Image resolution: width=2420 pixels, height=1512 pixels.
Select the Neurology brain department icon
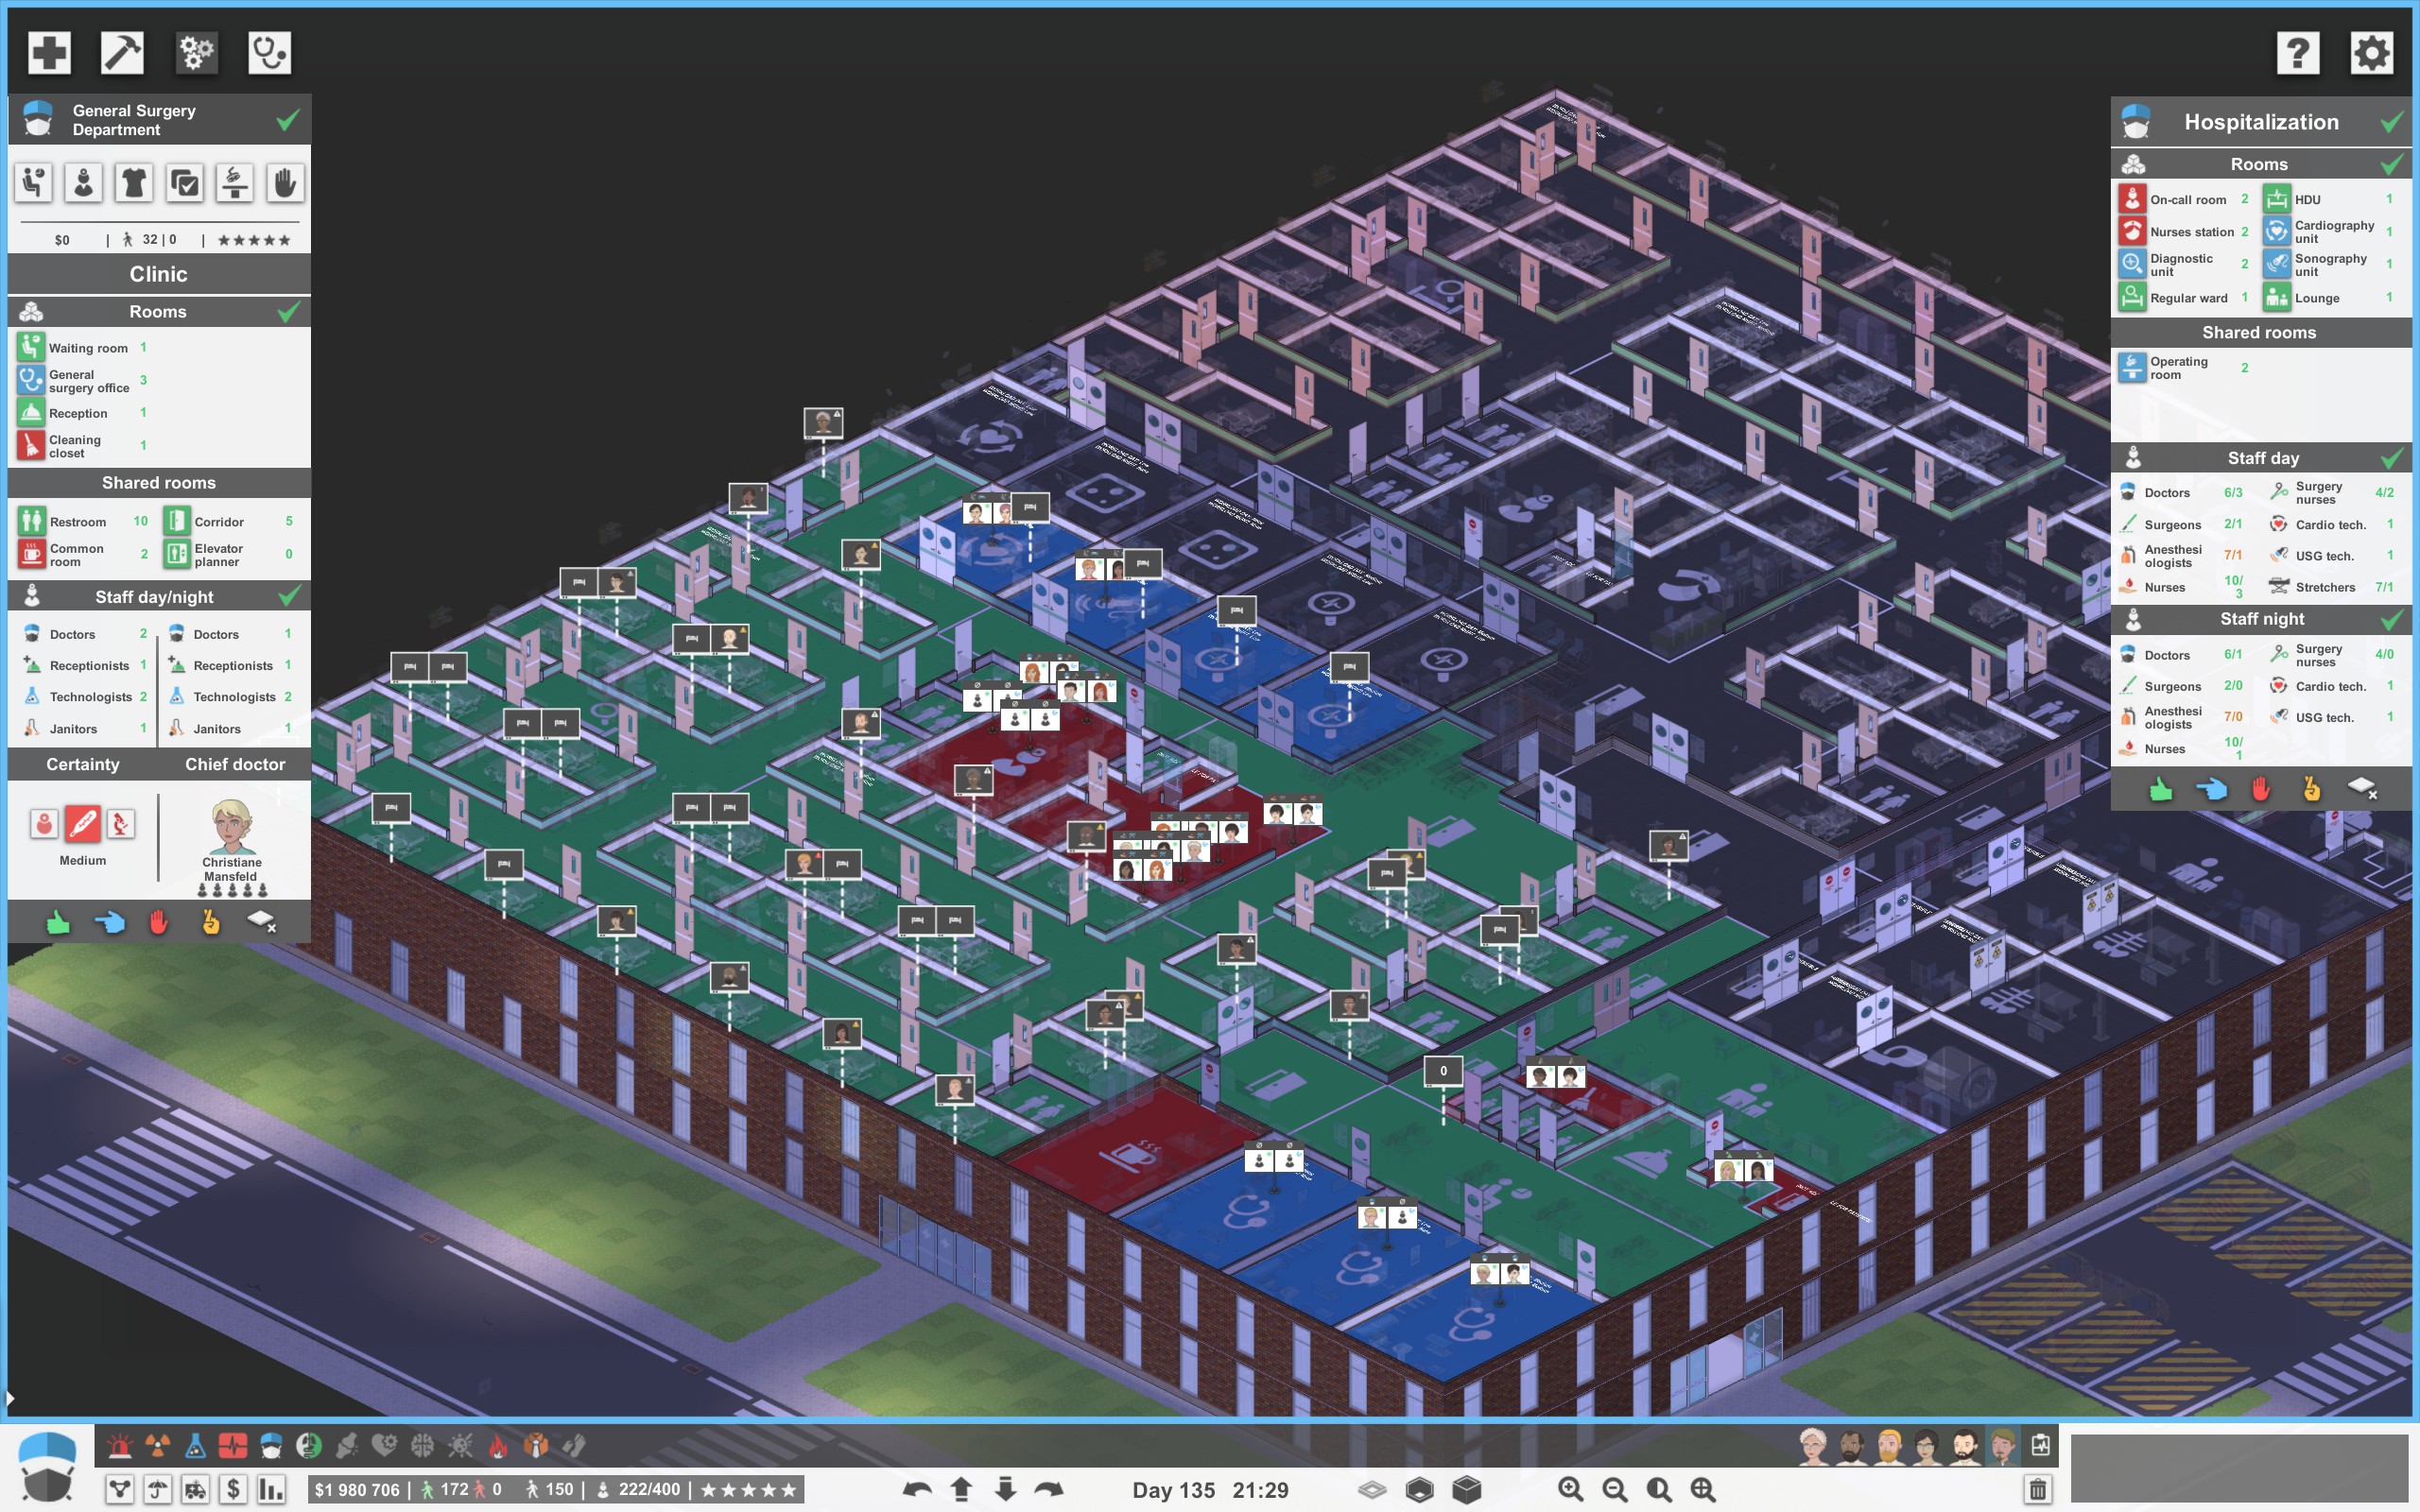[422, 1445]
